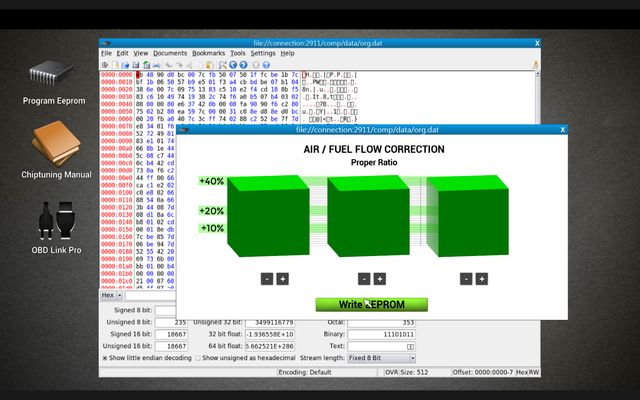Open the Tools menu
640x400 pixels.
click(x=237, y=53)
